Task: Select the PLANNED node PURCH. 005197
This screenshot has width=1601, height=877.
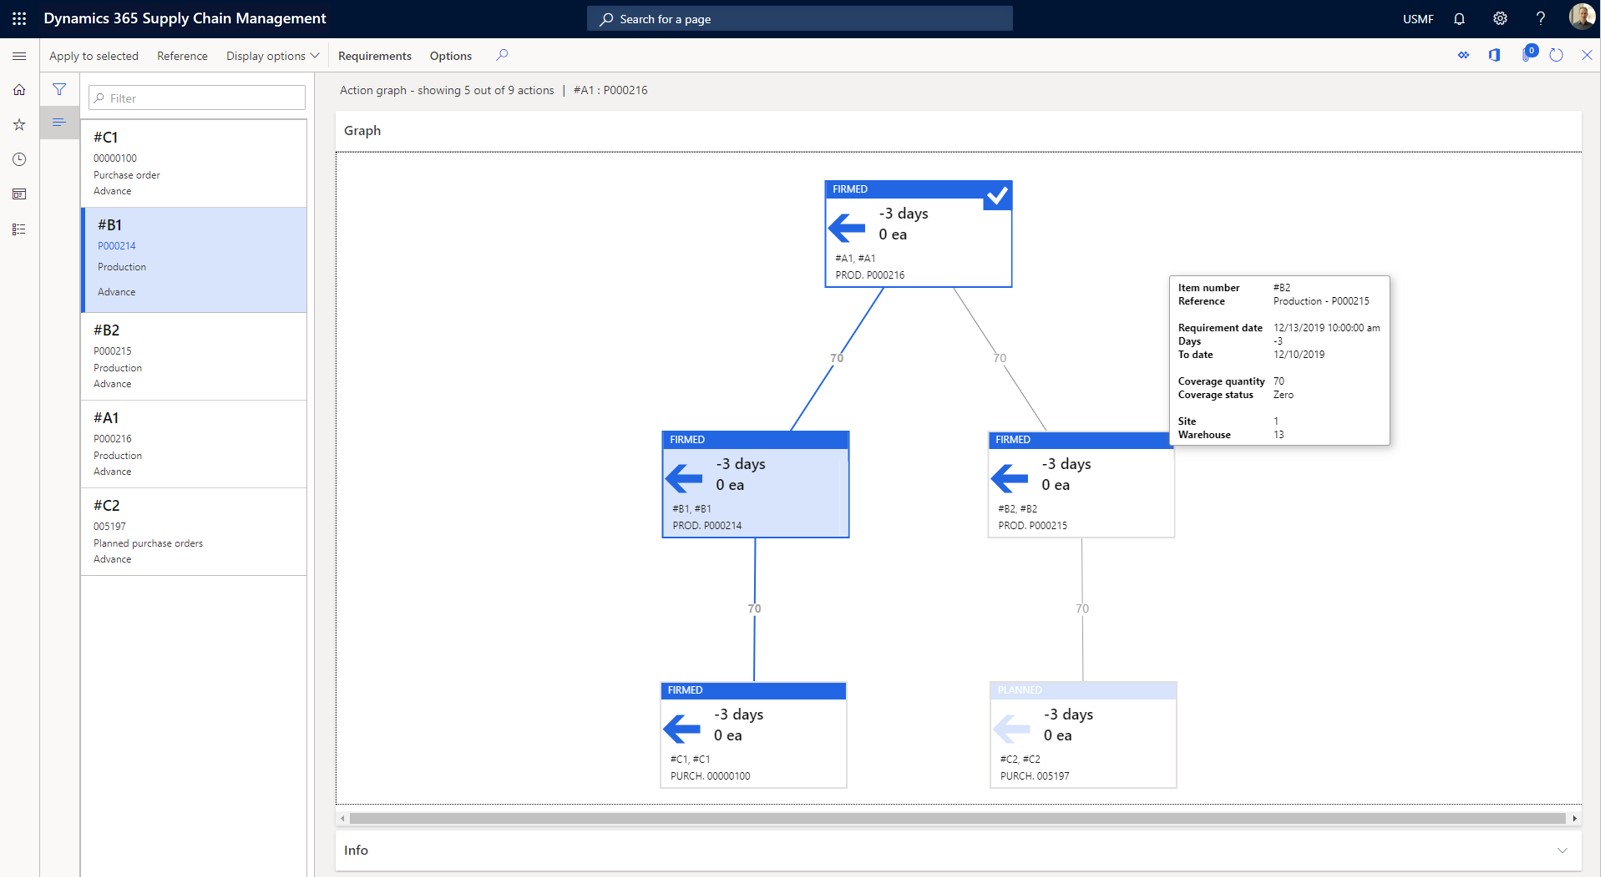Action: 1083,735
